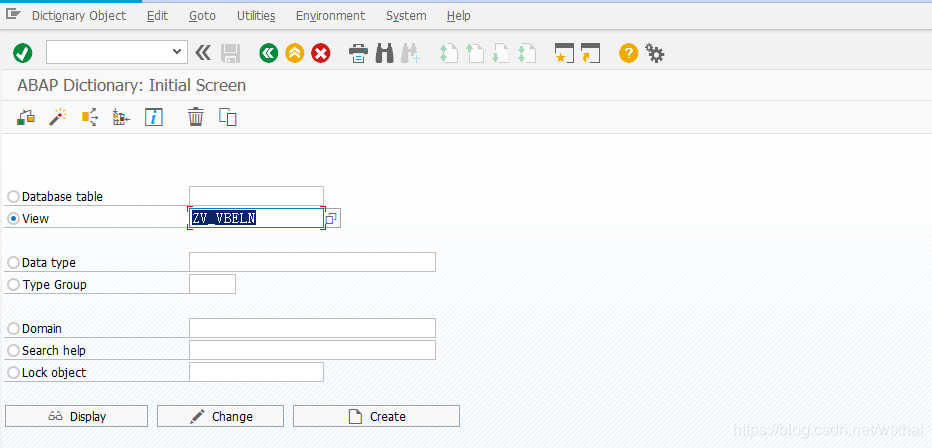Open the command field dropdown

(177, 52)
